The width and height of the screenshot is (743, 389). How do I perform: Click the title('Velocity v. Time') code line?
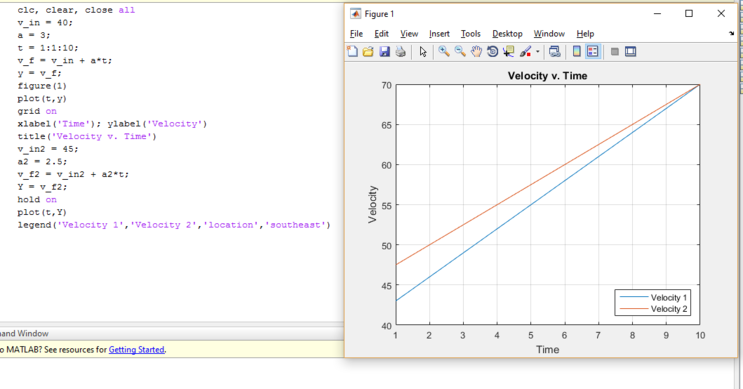(x=87, y=136)
